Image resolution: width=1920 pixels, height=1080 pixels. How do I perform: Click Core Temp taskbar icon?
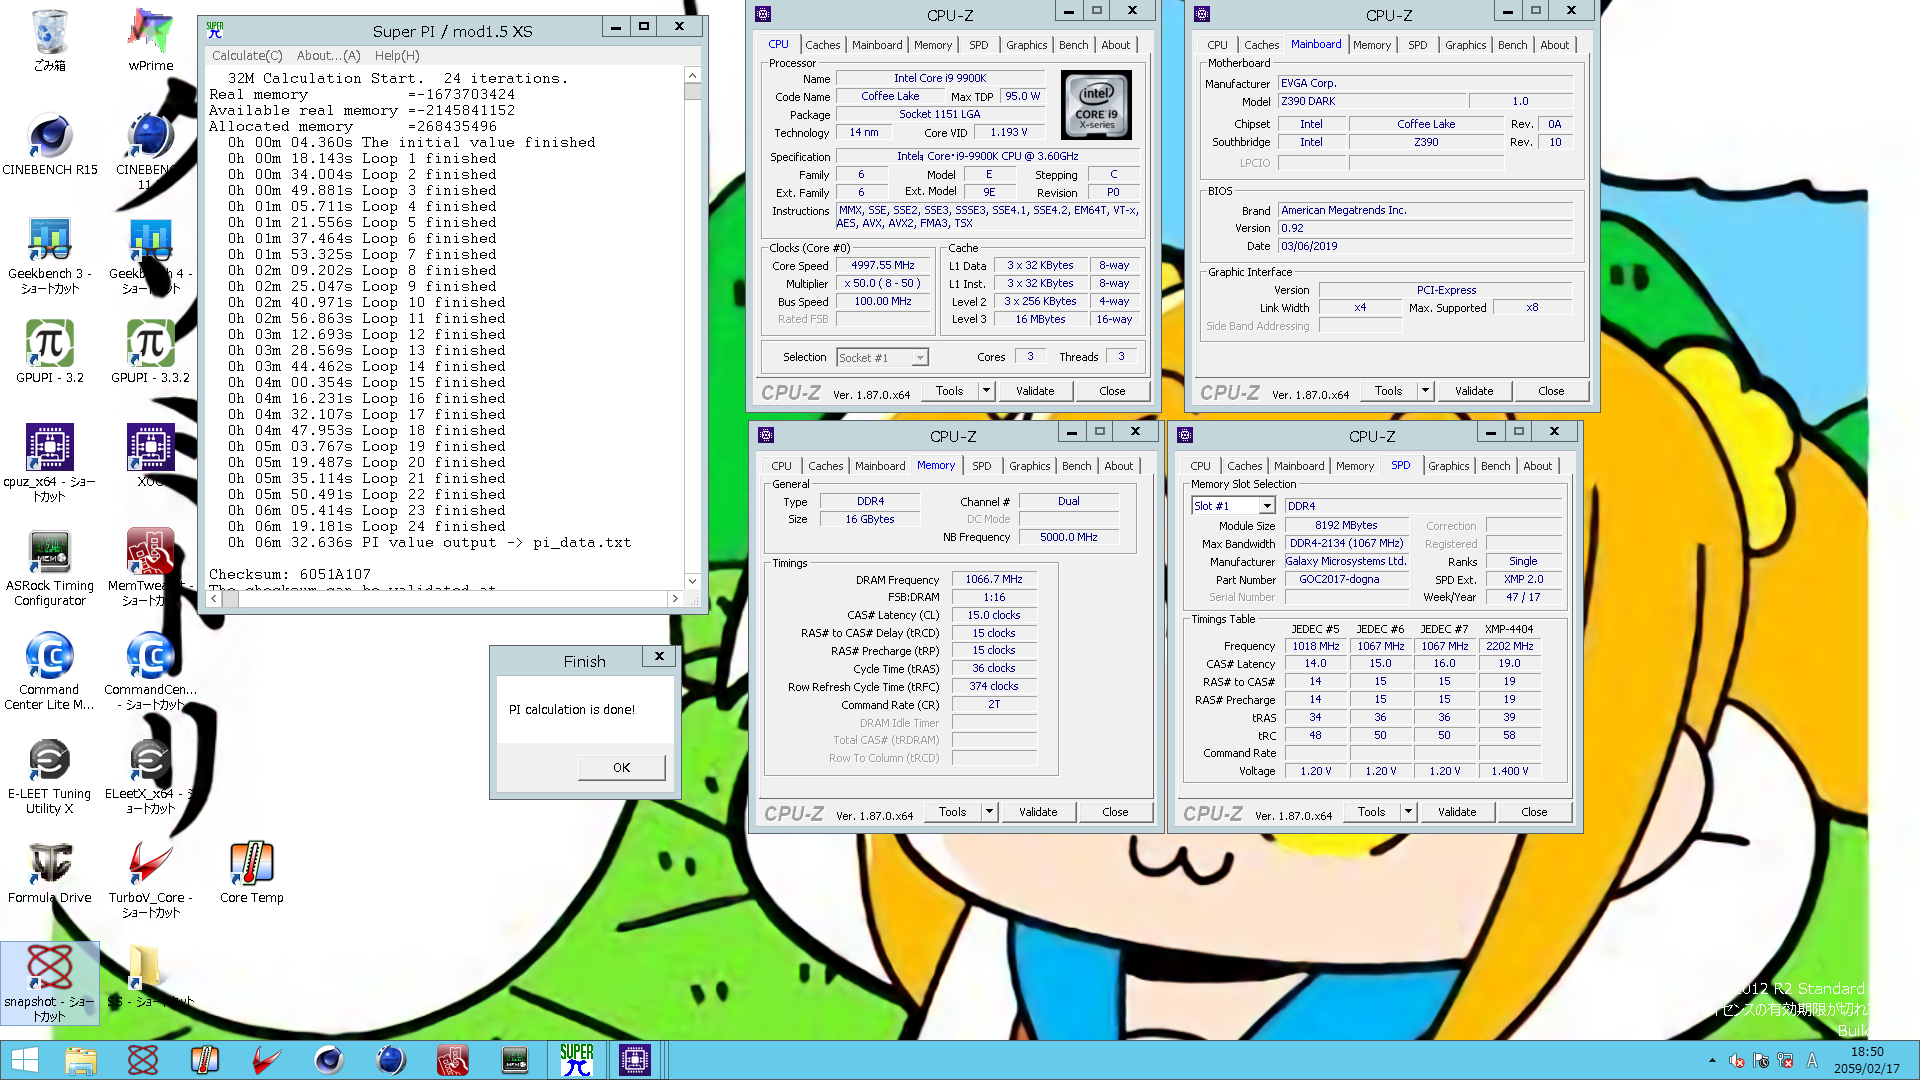pos(205,1060)
